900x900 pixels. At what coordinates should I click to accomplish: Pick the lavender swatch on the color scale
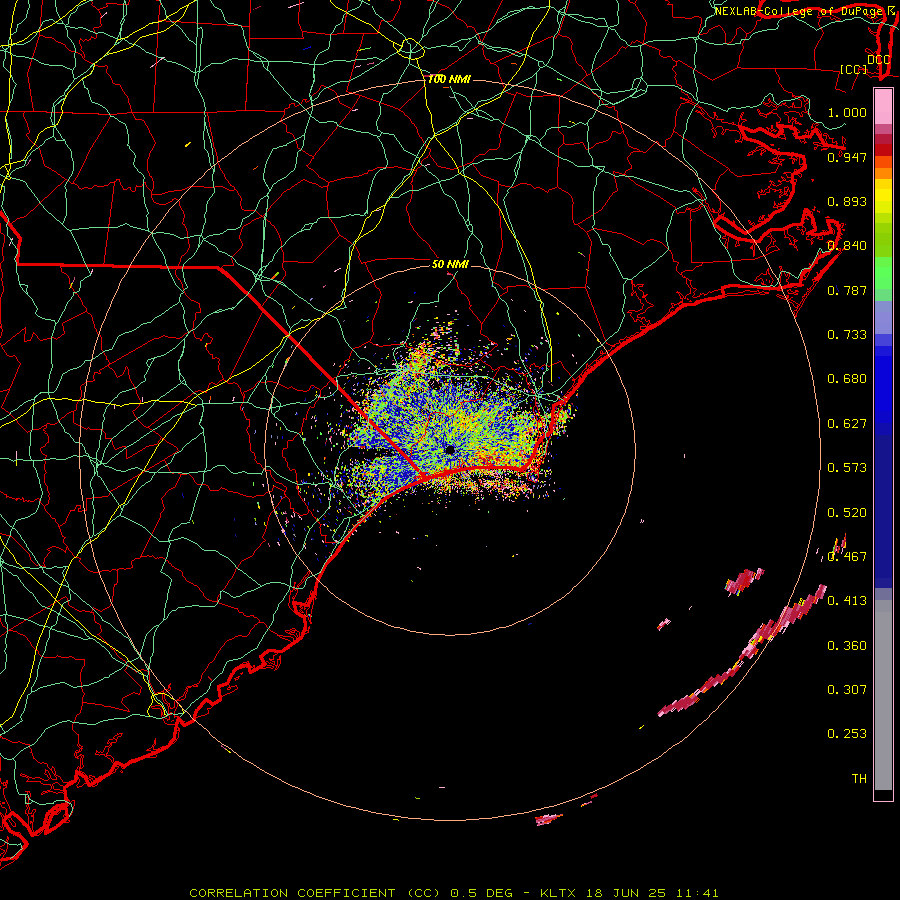(883, 317)
